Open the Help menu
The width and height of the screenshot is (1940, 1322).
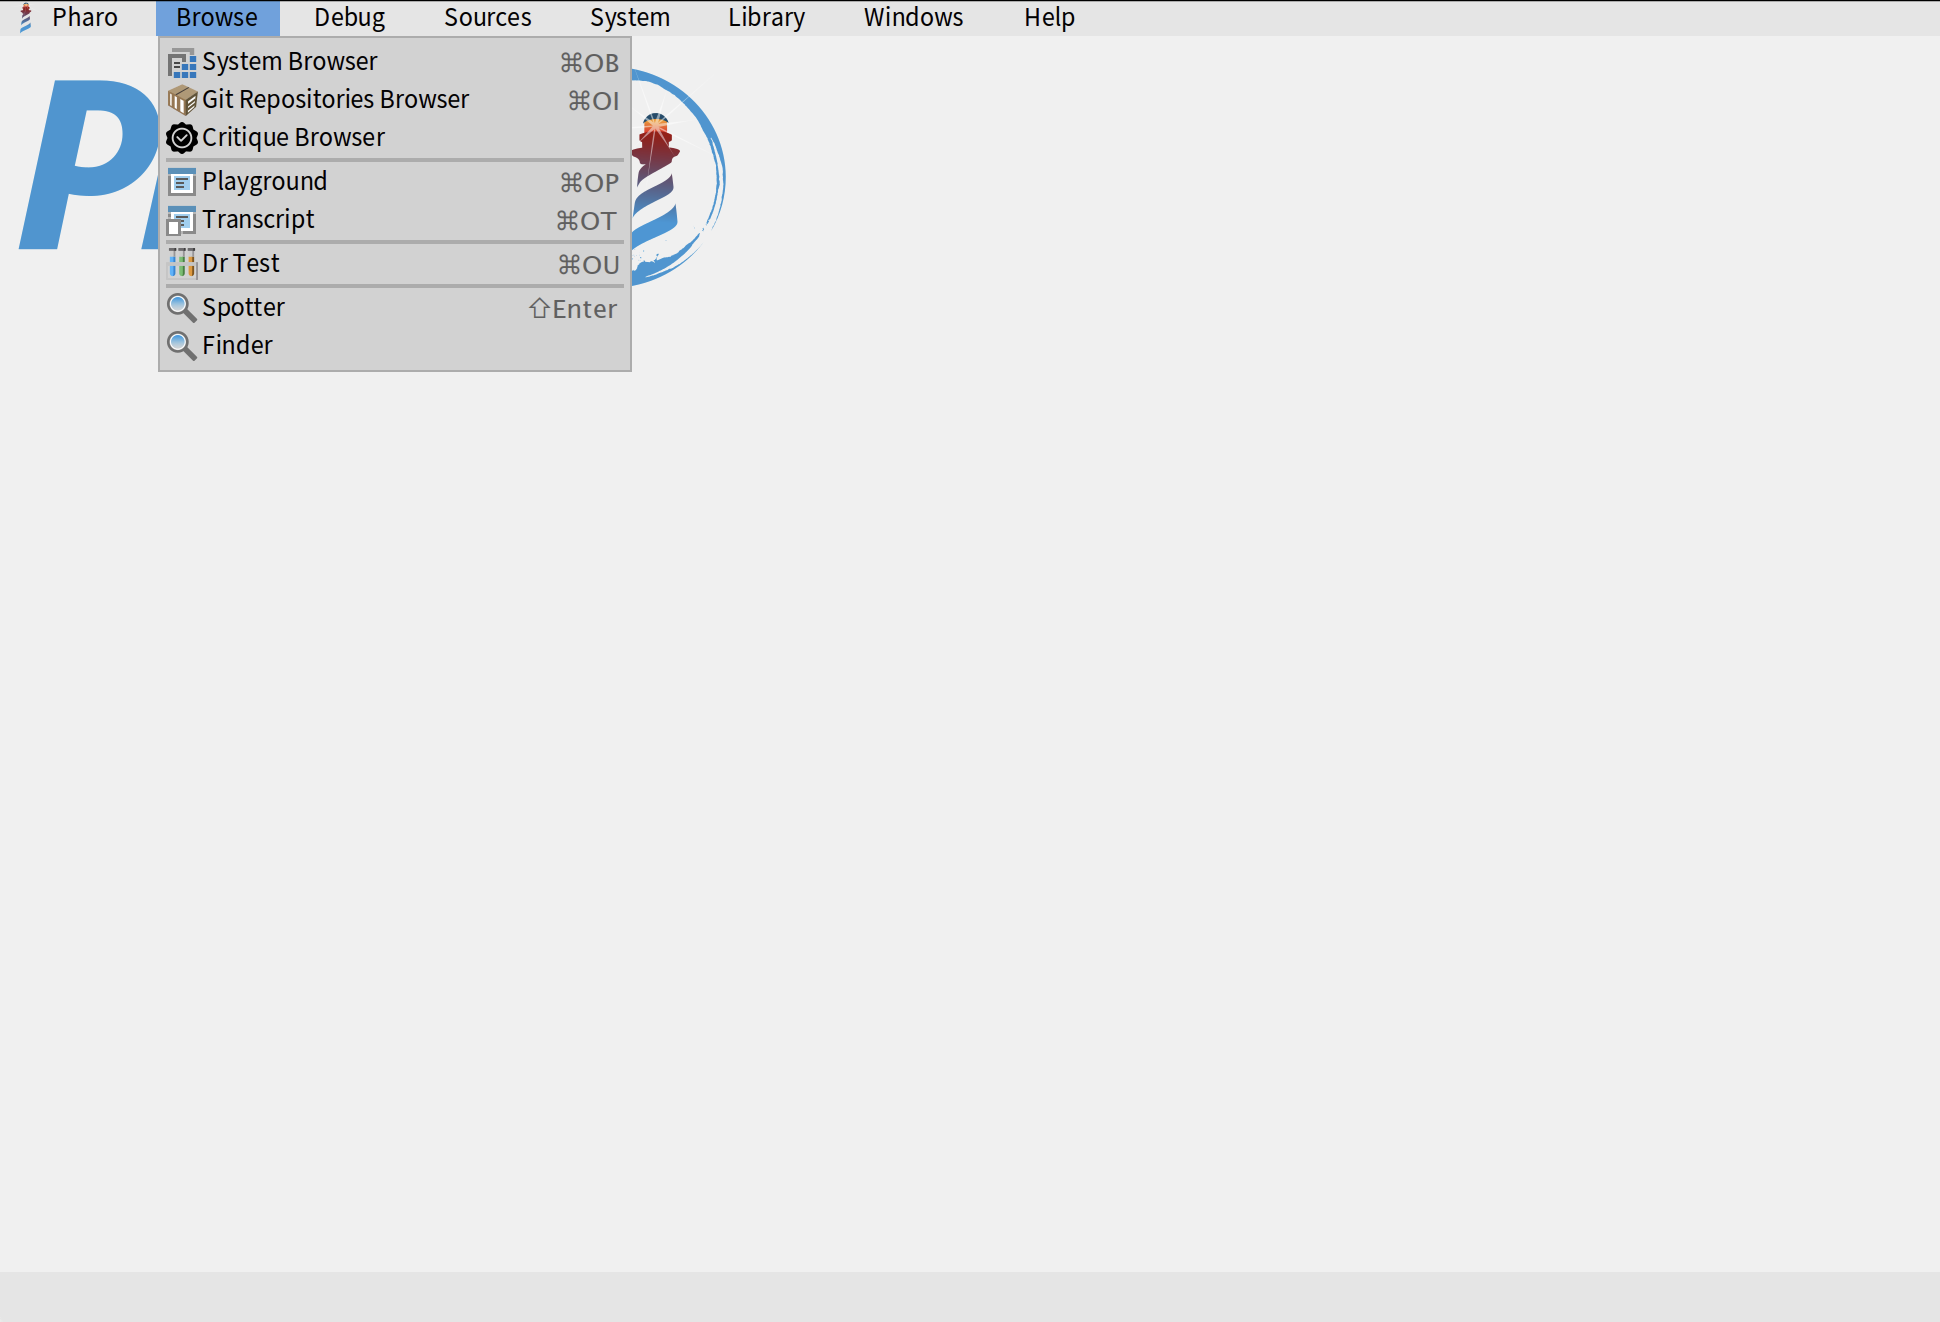point(1049,18)
